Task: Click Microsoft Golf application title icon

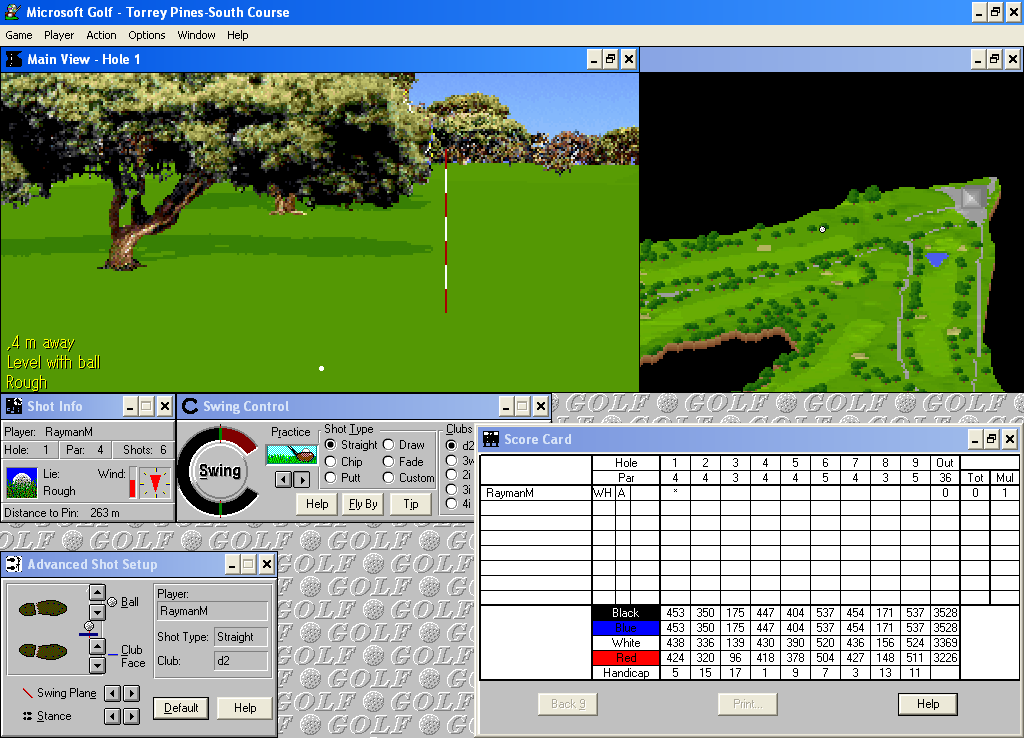Action: [12, 12]
